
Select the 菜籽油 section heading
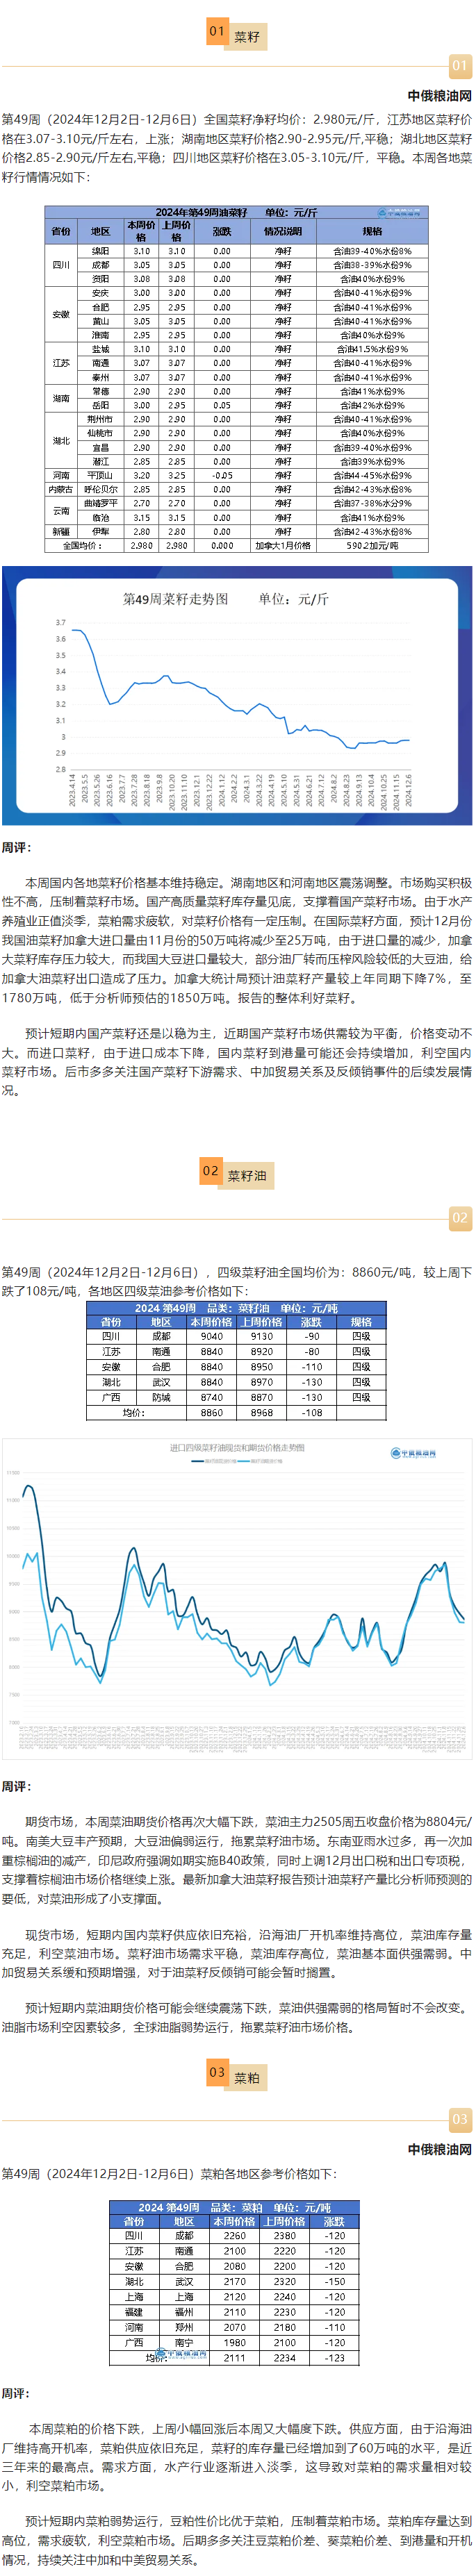click(x=247, y=1175)
